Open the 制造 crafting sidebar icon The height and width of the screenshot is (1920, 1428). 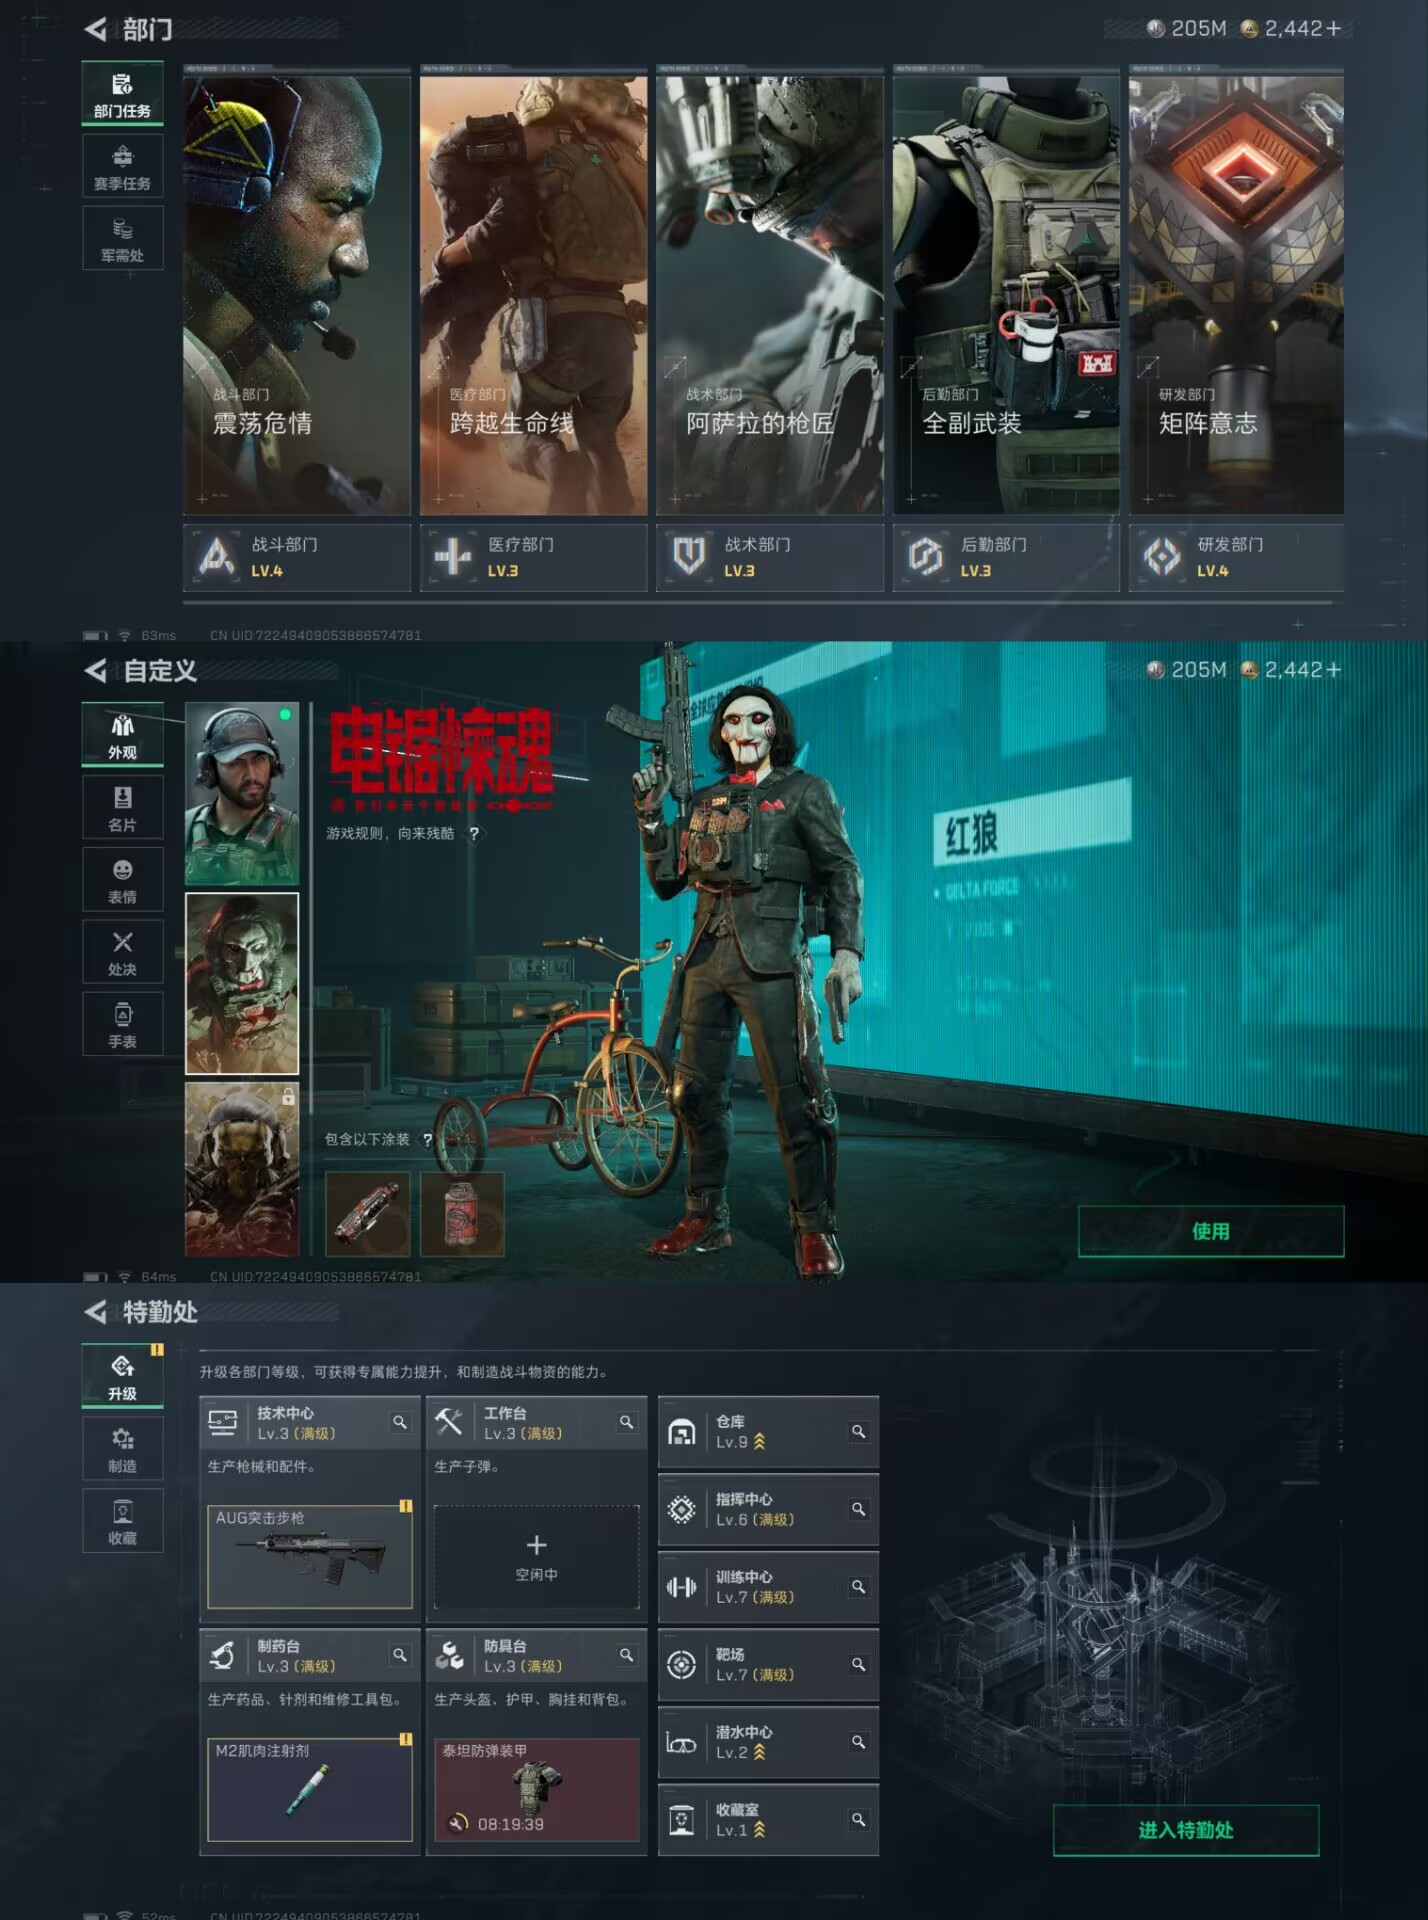click(x=122, y=1448)
